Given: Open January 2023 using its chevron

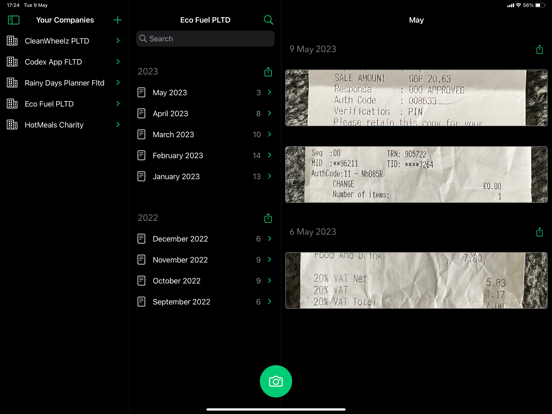Looking at the screenshot, I should pos(269,176).
